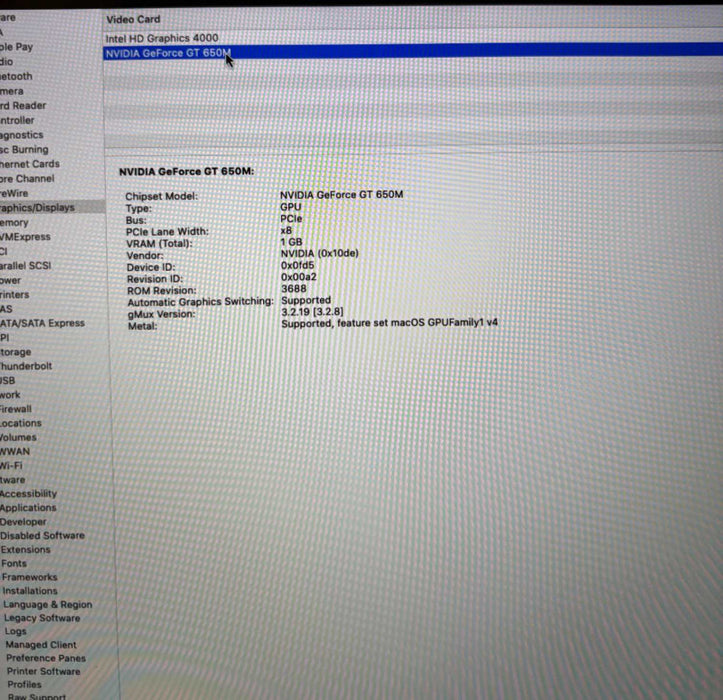Click Automatic Graphics Switching value Supported
723x700 pixels.
[306, 300]
